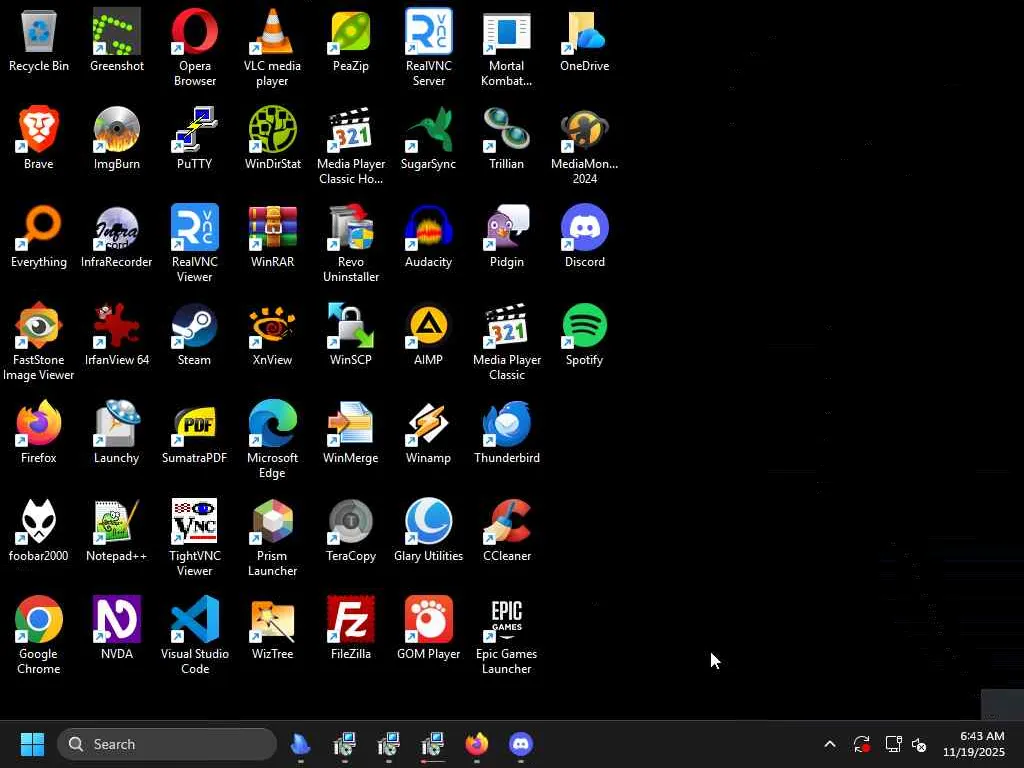The width and height of the screenshot is (1024, 768).
Task: Click the taskbar Search box
Action: click(x=167, y=744)
